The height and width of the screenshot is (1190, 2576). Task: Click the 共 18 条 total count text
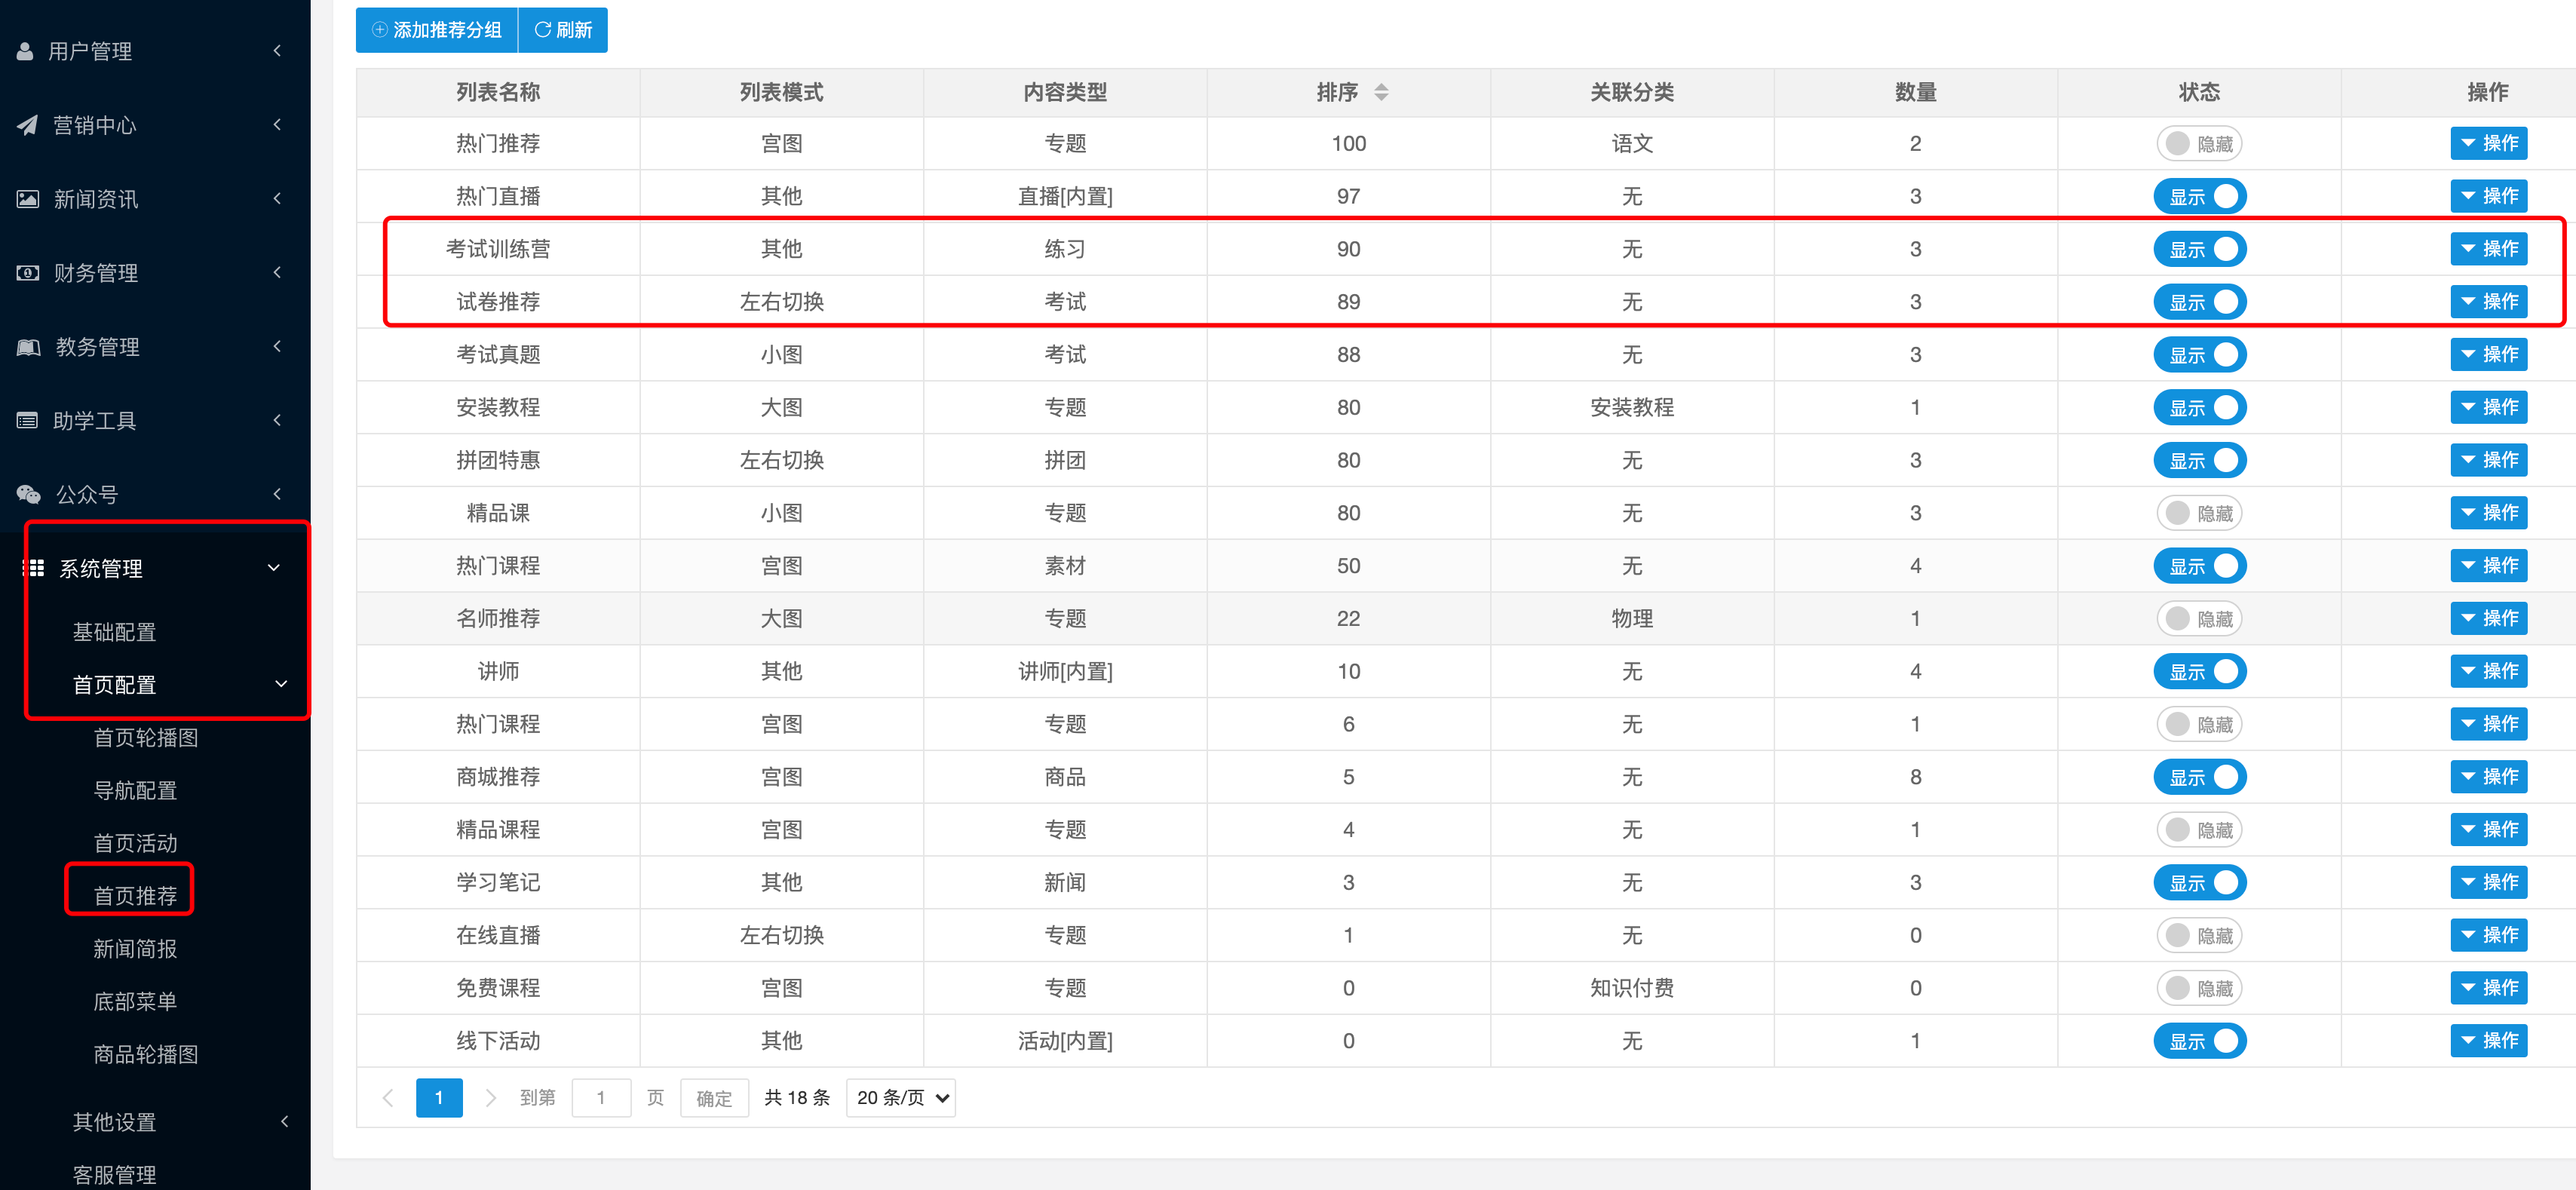tap(797, 1098)
